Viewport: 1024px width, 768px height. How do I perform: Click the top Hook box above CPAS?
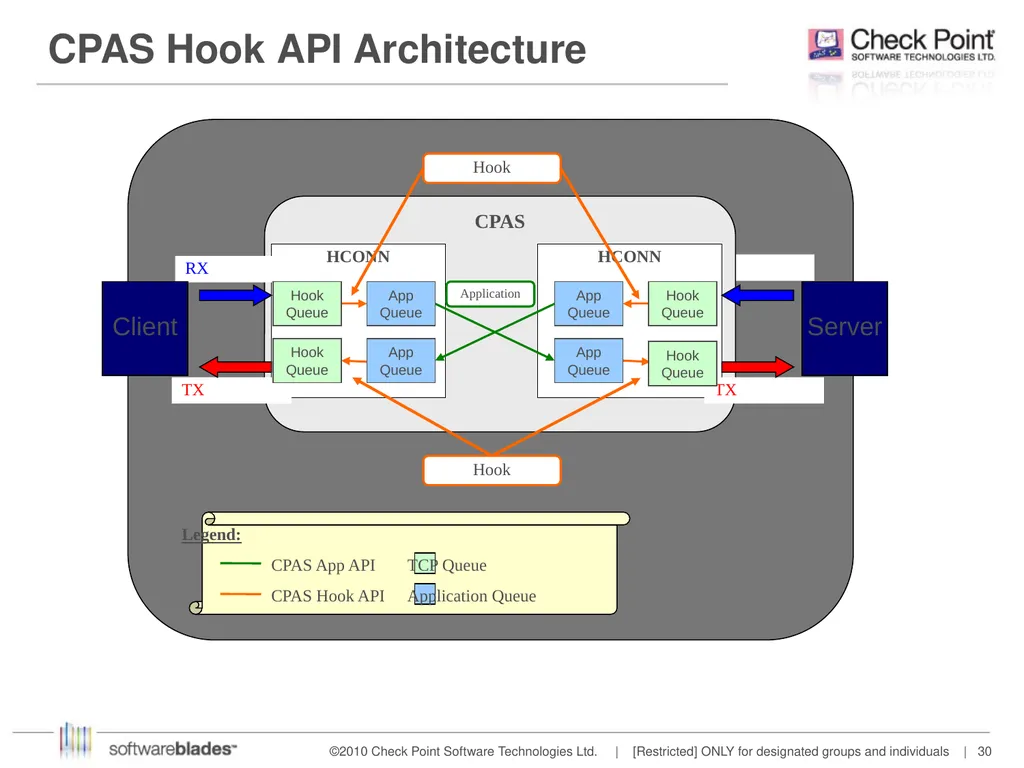(x=492, y=168)
